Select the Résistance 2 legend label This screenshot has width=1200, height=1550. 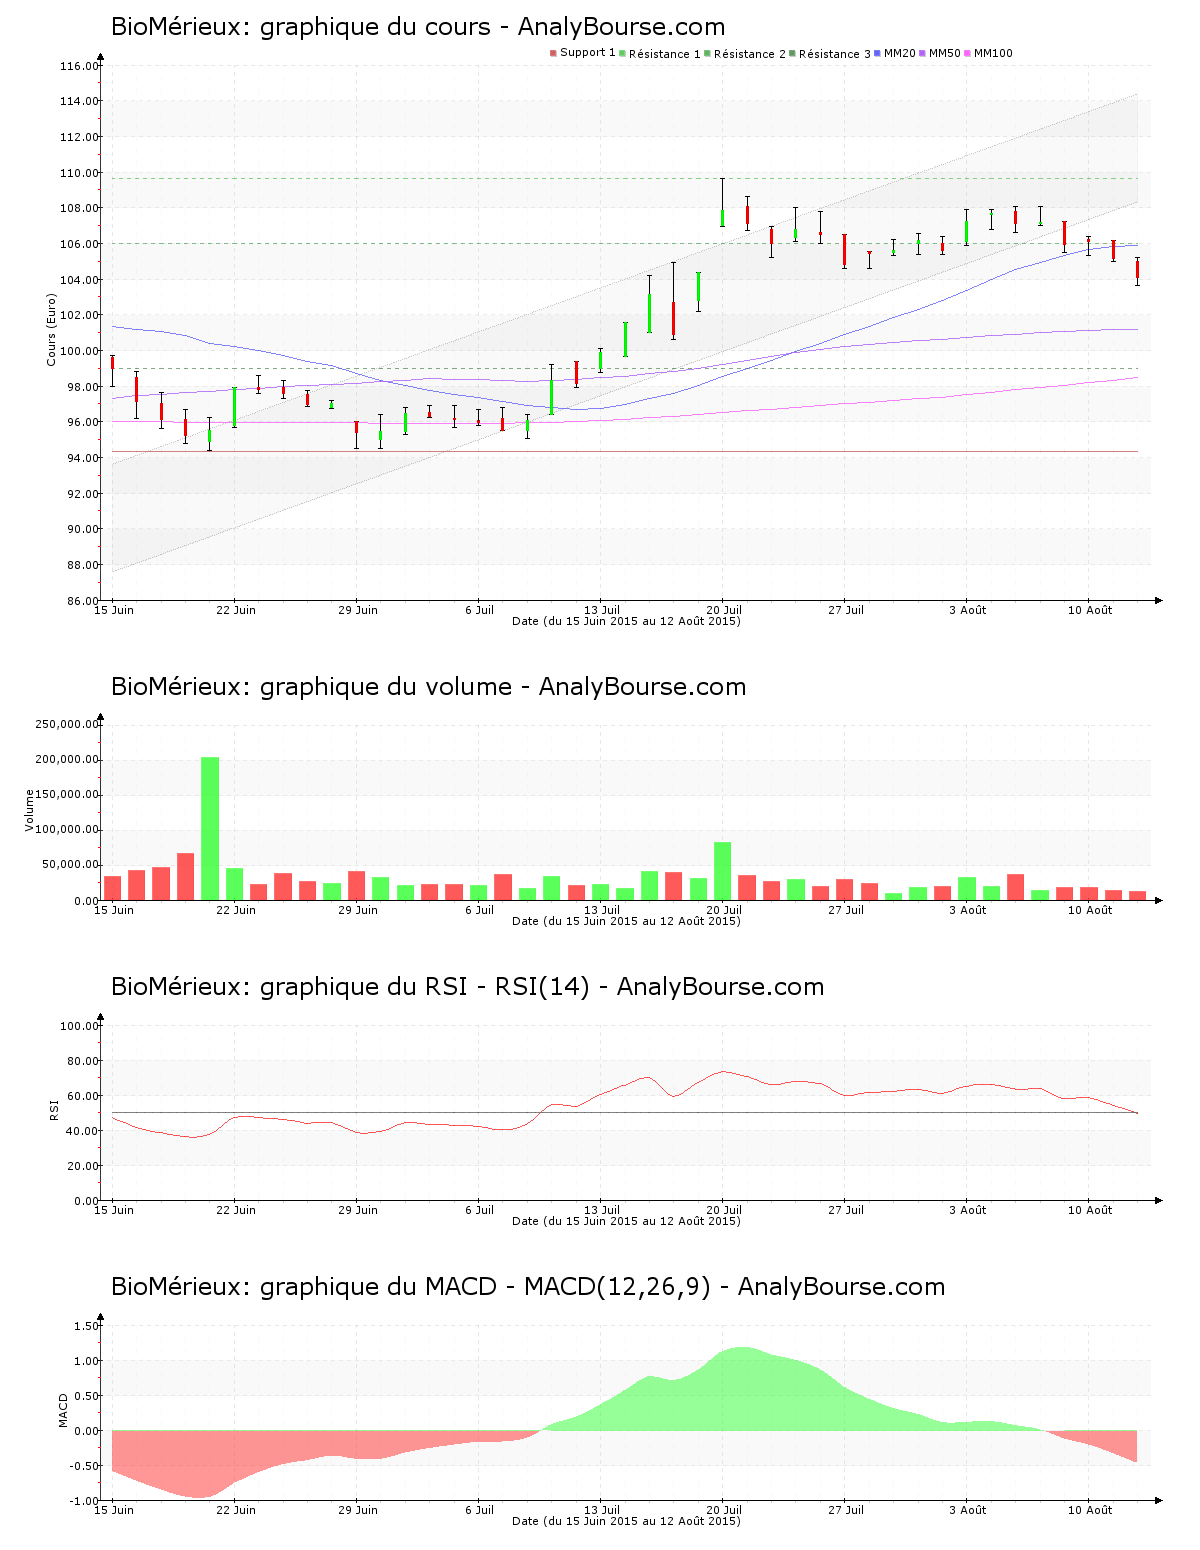749,54
